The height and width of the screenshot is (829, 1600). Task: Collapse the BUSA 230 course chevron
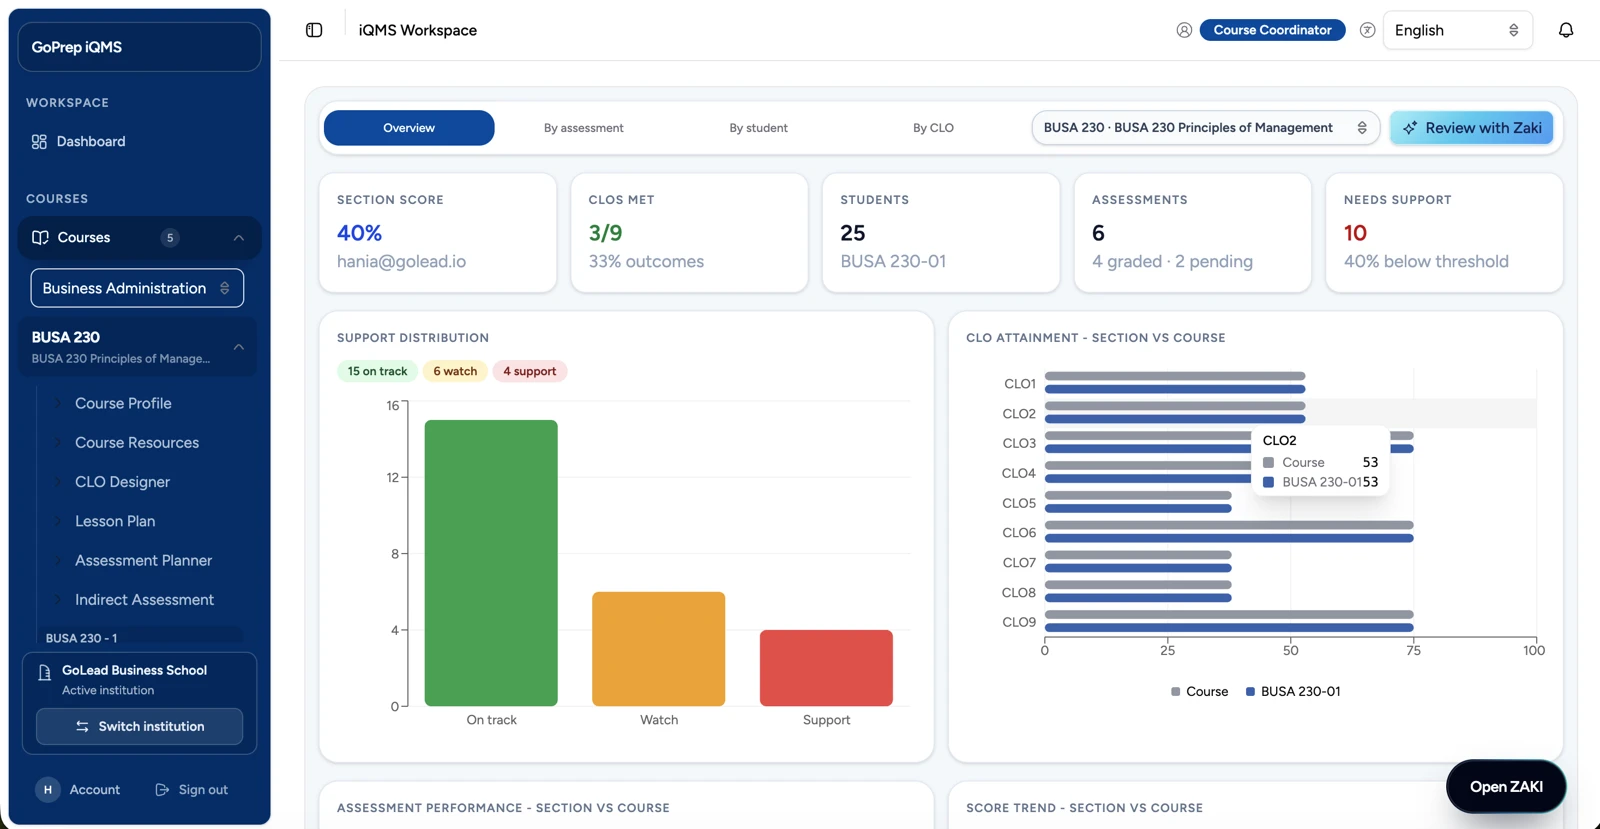(x=239, y=347)
